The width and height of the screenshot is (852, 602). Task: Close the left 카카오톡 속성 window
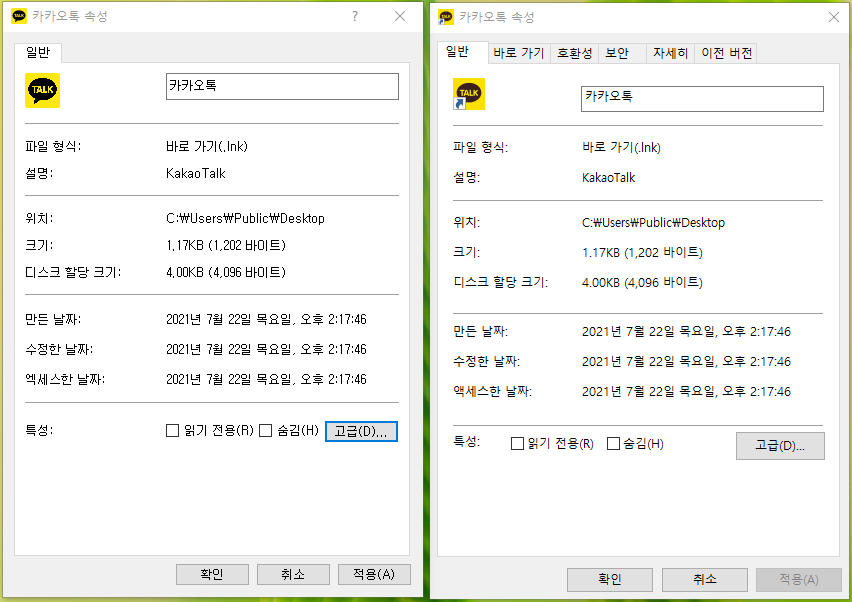(x=400, y=16)
